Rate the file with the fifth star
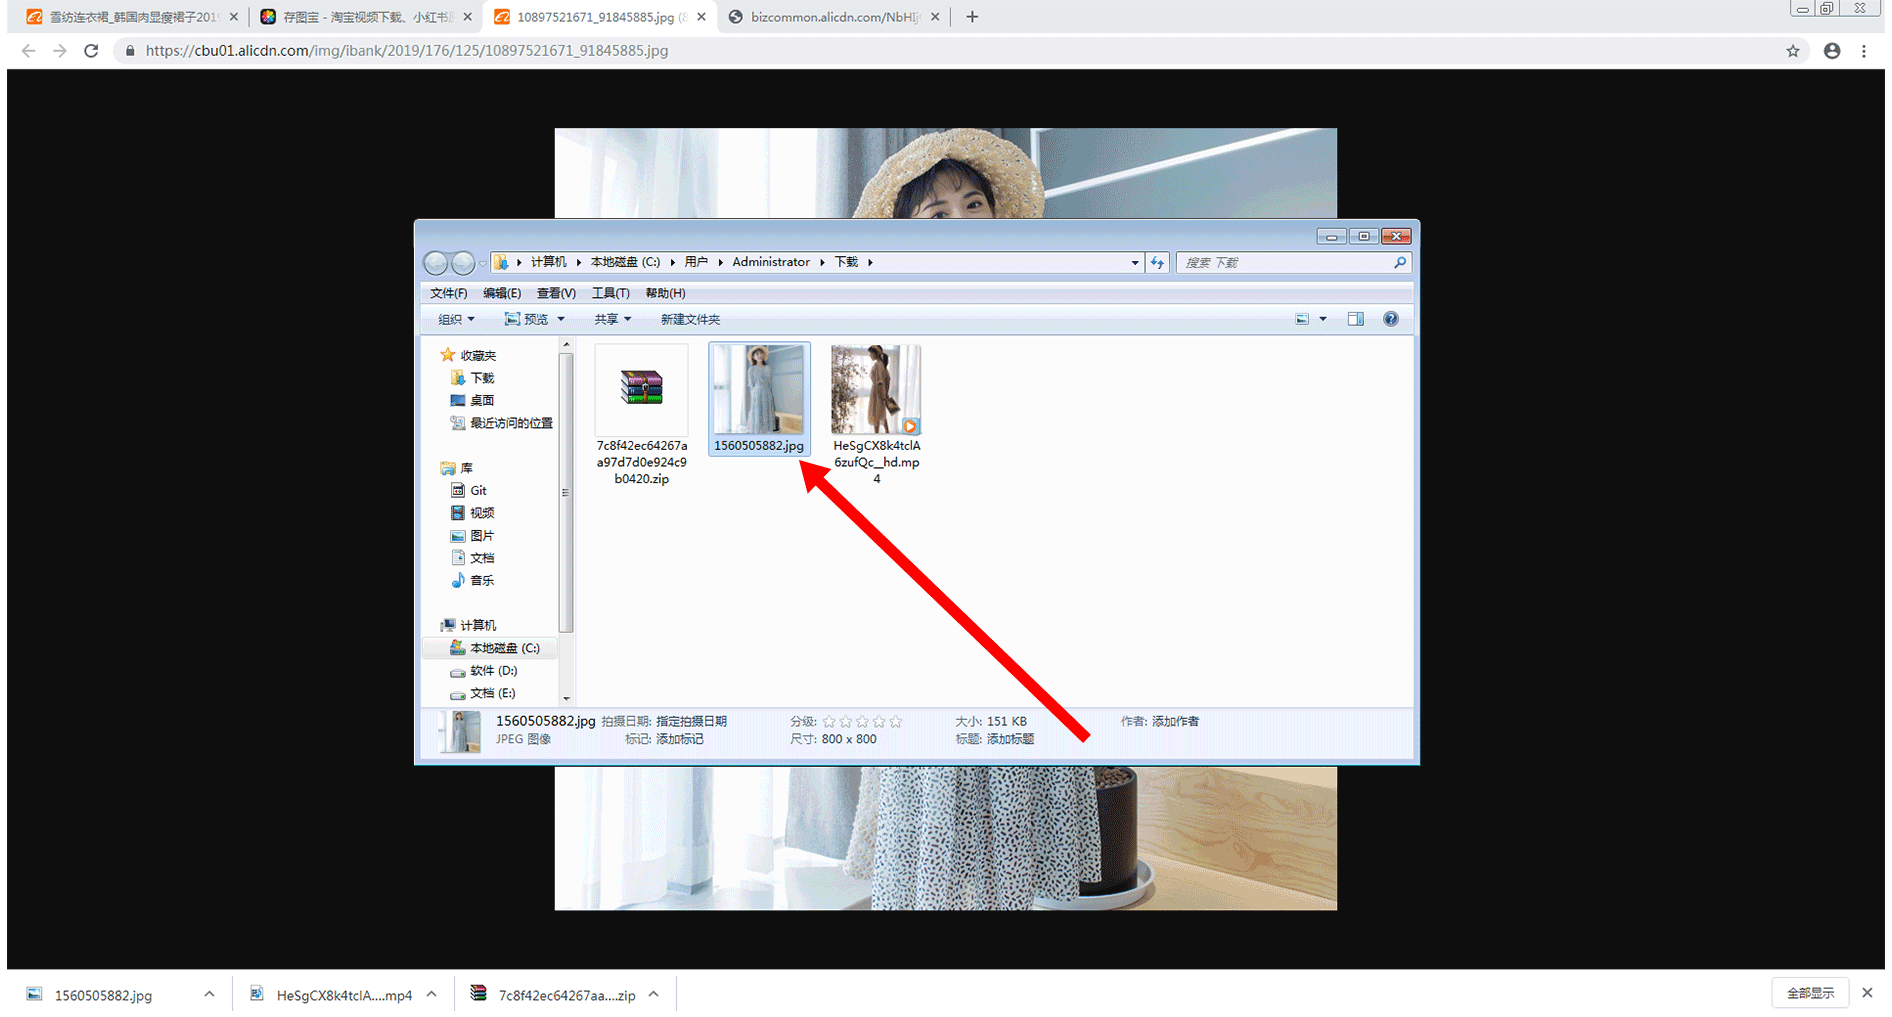 pos(896,721)
